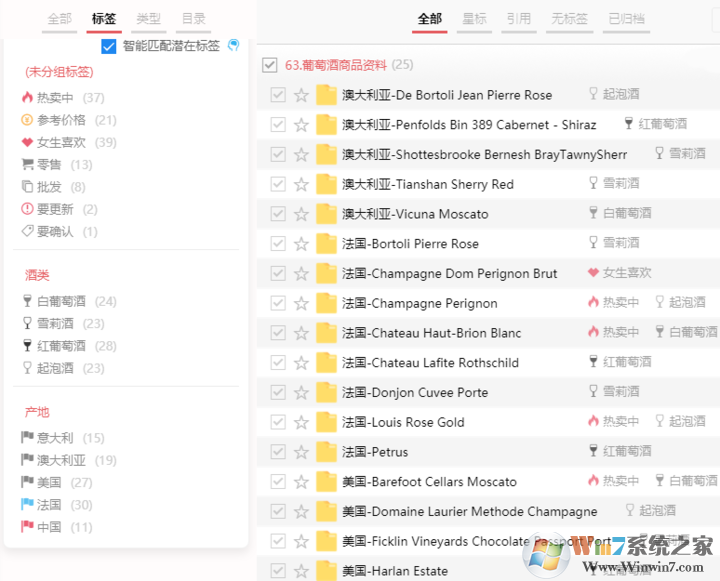Image resolution: width=720 pixels, height=581 pixels.
Task: Star the Tianshan Sherry Red item
Action: (301, 184)
